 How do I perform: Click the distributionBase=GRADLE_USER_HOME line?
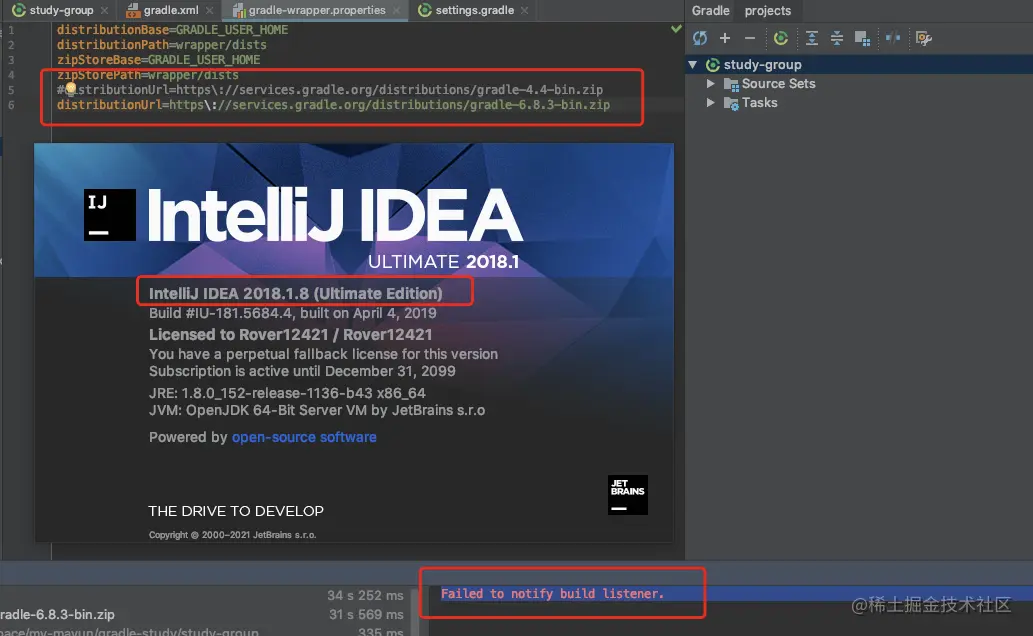[x=172, y=30]
